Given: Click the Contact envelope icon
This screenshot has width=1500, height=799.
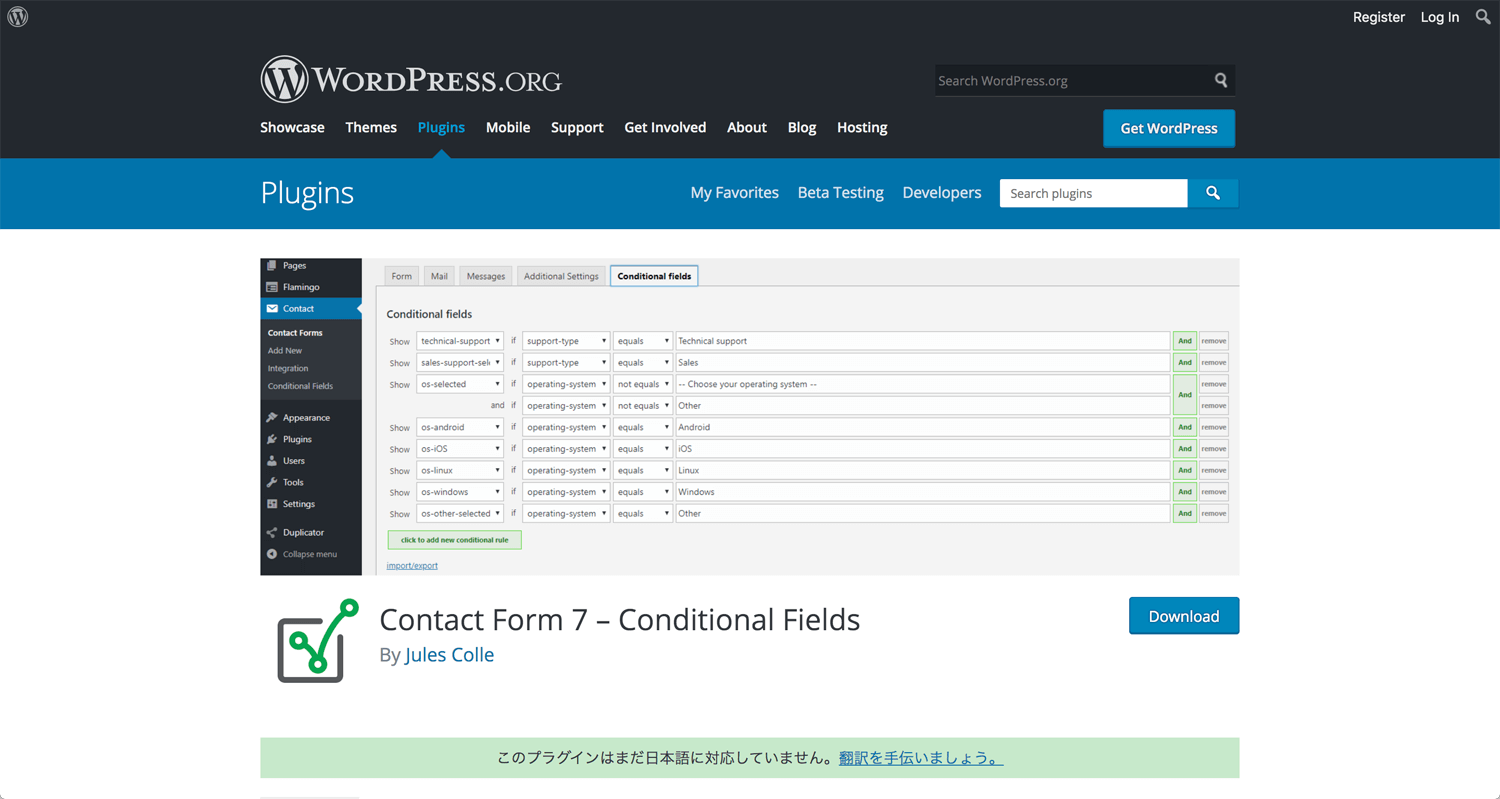Looking at the screenshot, I should (272, 309).
